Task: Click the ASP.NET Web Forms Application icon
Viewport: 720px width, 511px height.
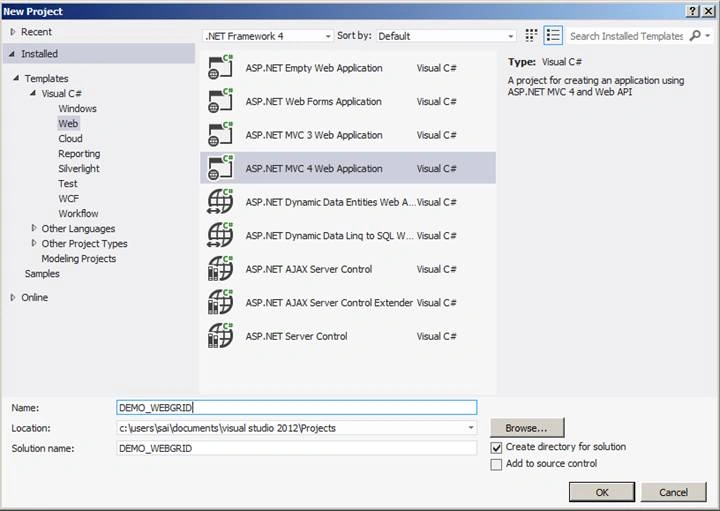Action: coord(220,101)
